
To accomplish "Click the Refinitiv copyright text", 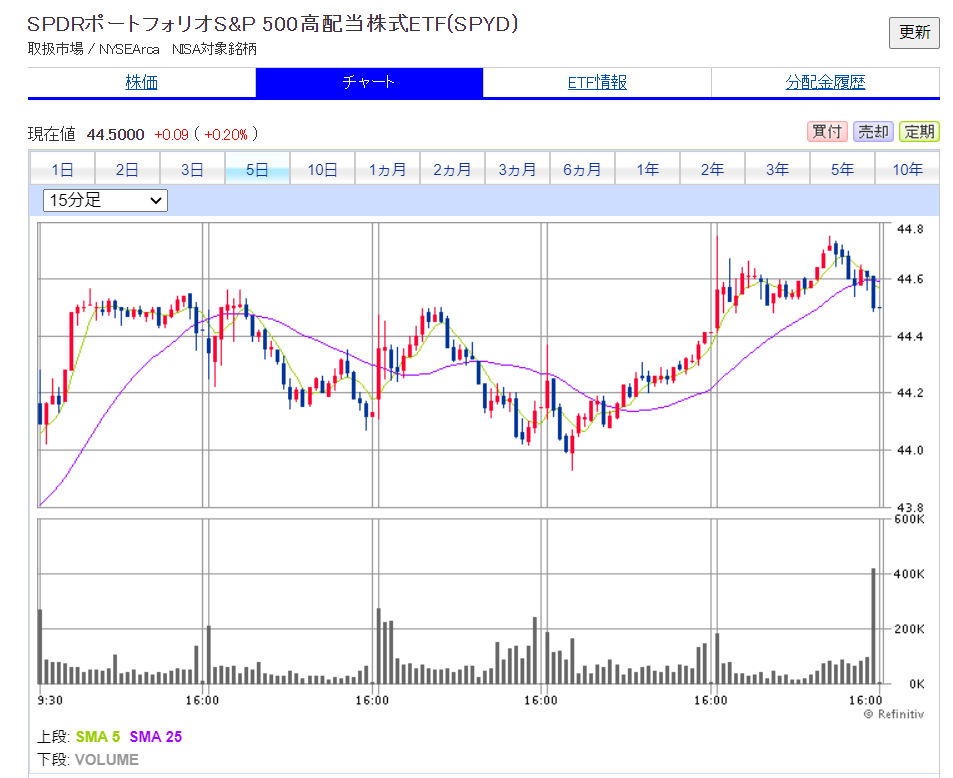I will pyautogui.click(x=894, y=714).
